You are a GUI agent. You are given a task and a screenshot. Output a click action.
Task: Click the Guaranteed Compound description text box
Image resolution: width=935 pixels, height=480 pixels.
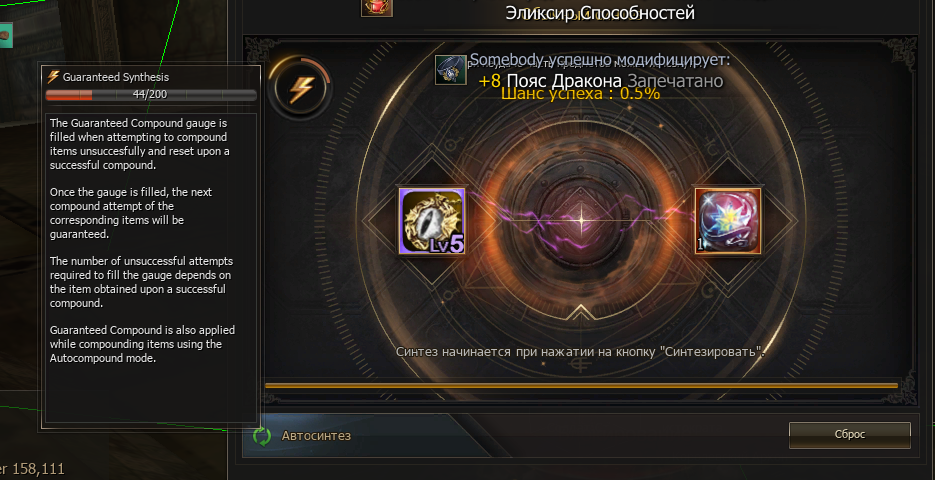point(151,268)
